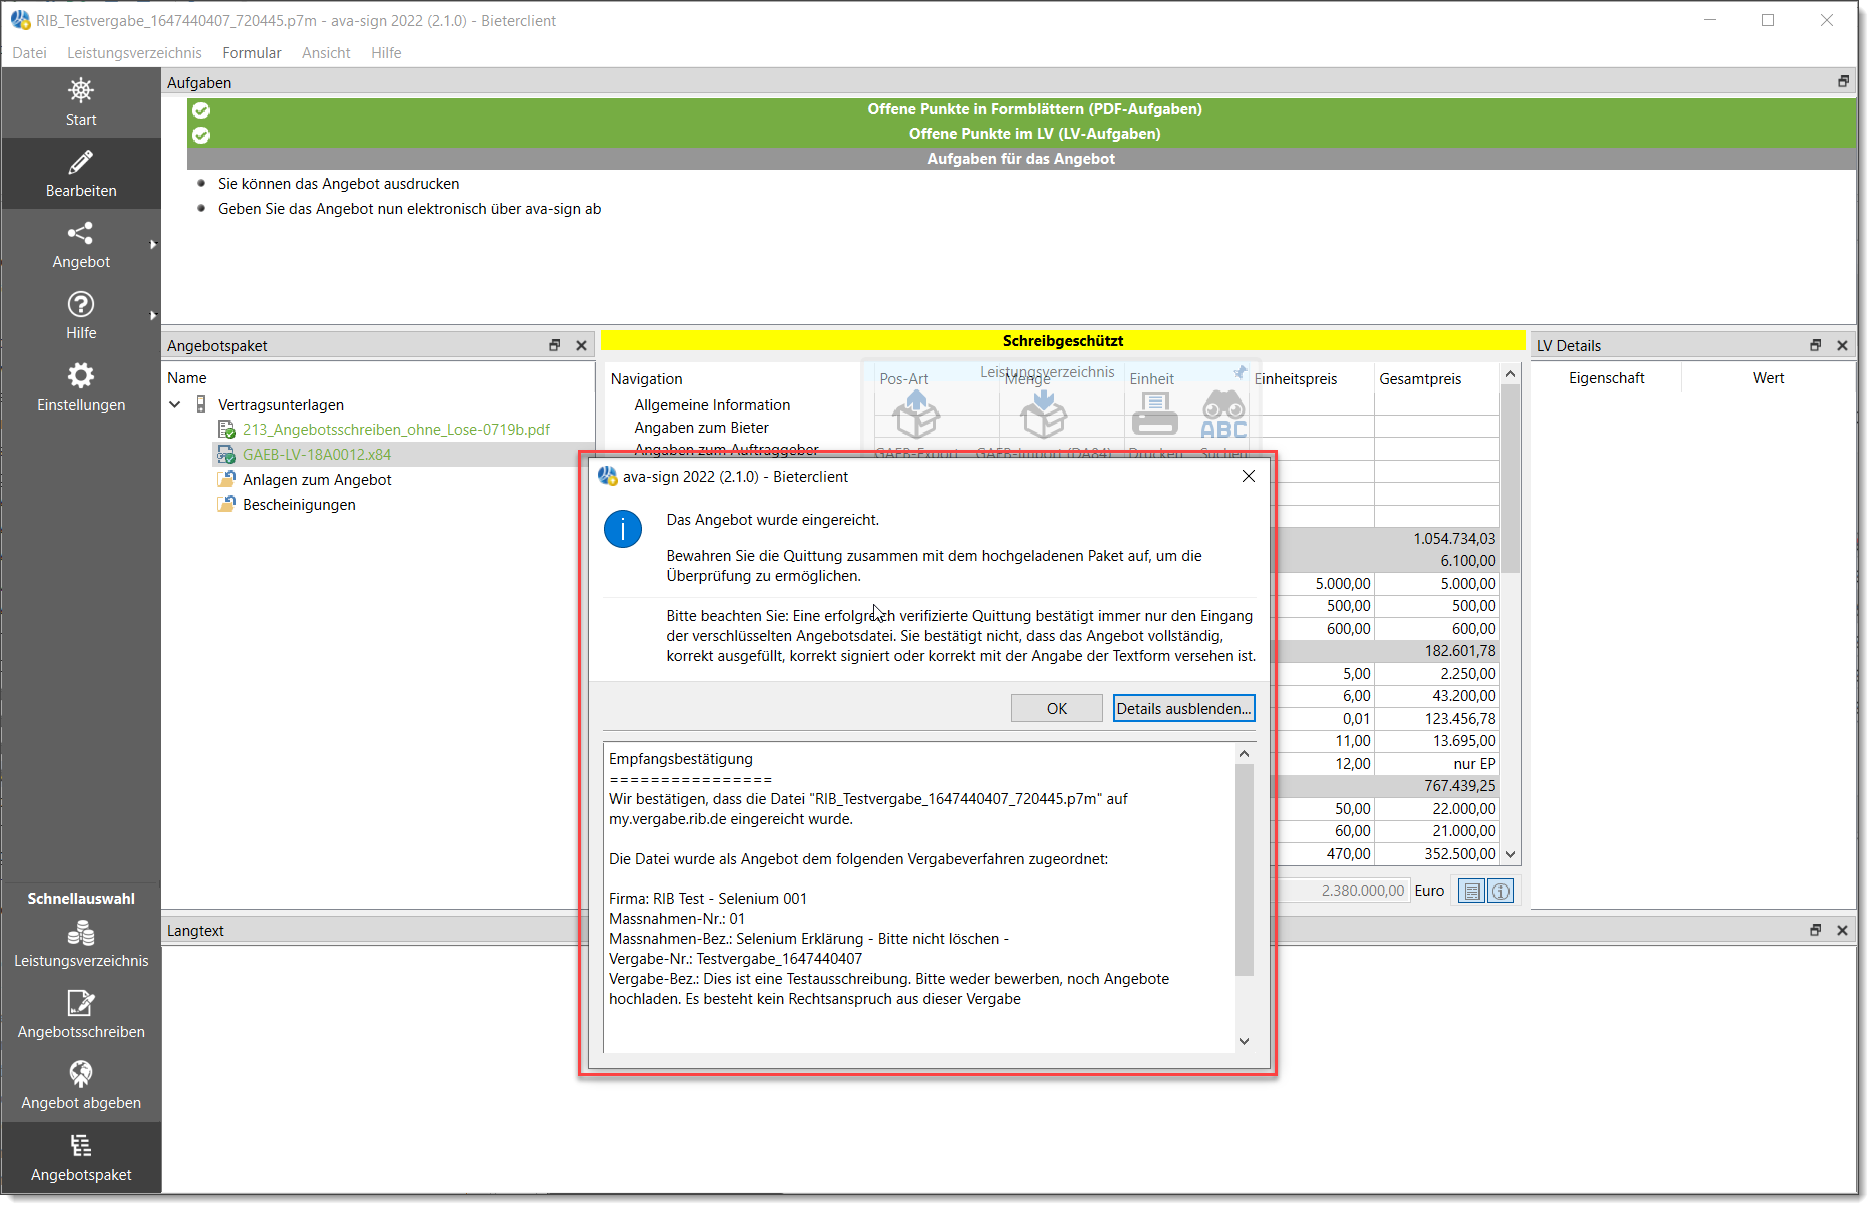Viewport: 1874px width, 1210px height.
Task: Undock the Aufgaben panel
Action: coord(1844,81)
